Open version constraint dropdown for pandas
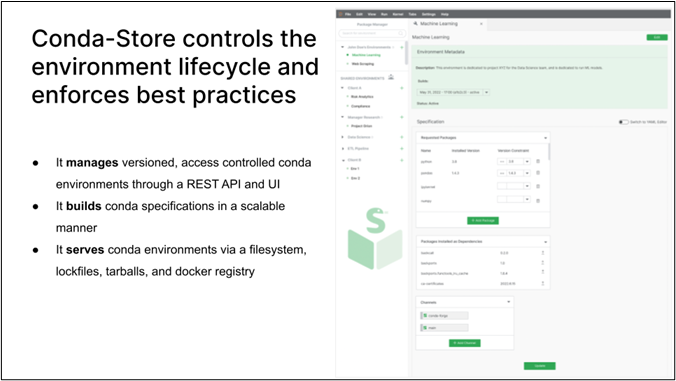This screenshot has width=676, height=381. click(527, 173)
